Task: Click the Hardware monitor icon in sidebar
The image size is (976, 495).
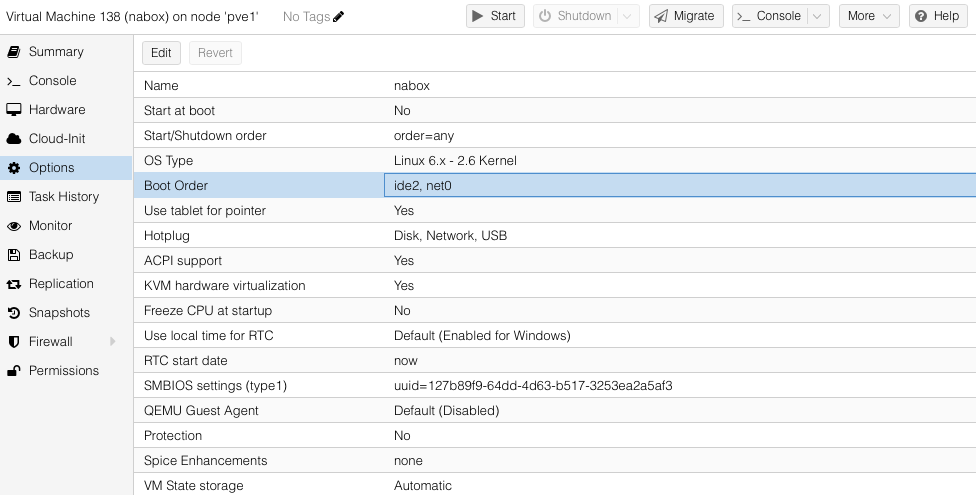Action: coord(14,110)
